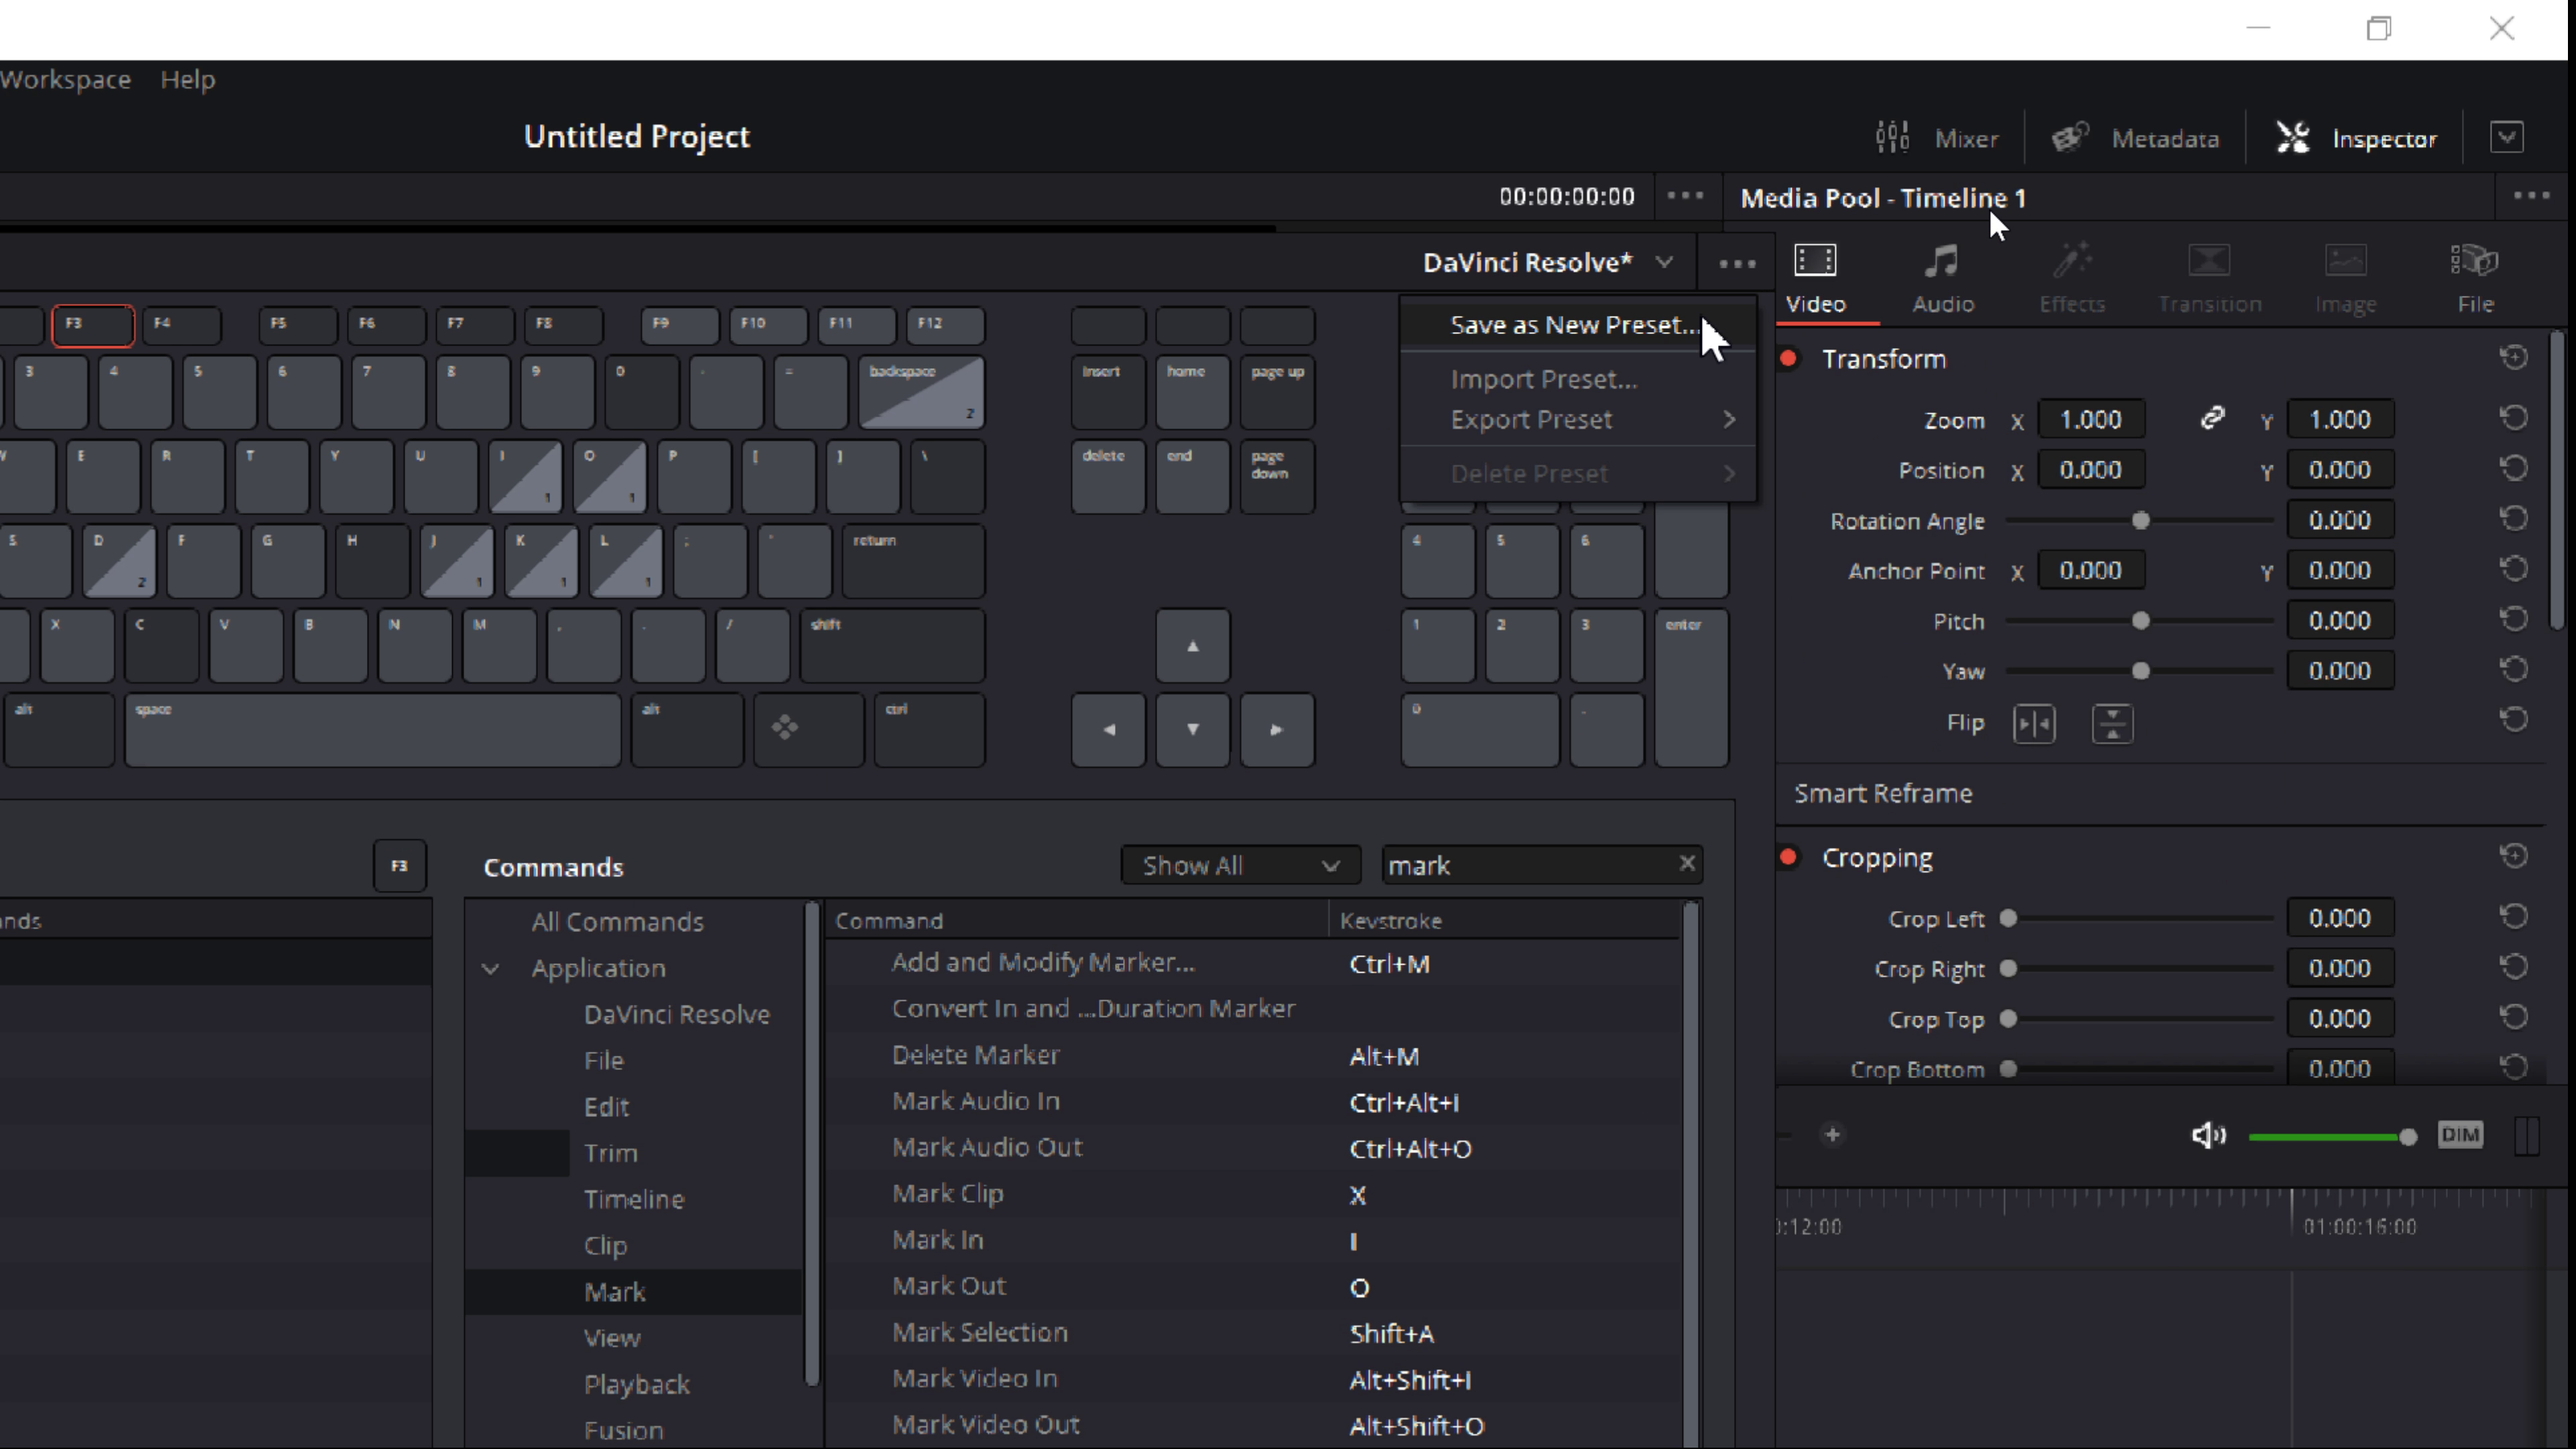Open the Help menu
2576x1449 pixels.
tap(188, 79)
